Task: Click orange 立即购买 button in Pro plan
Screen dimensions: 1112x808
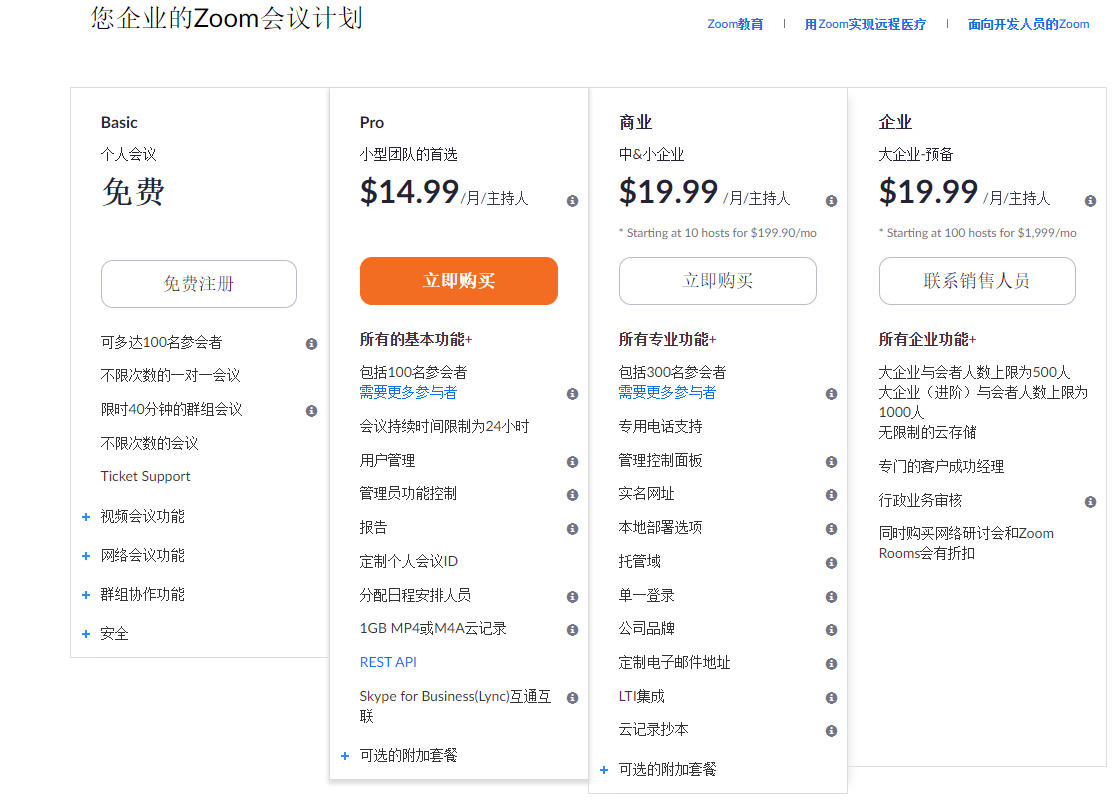Action: (459, 281)
